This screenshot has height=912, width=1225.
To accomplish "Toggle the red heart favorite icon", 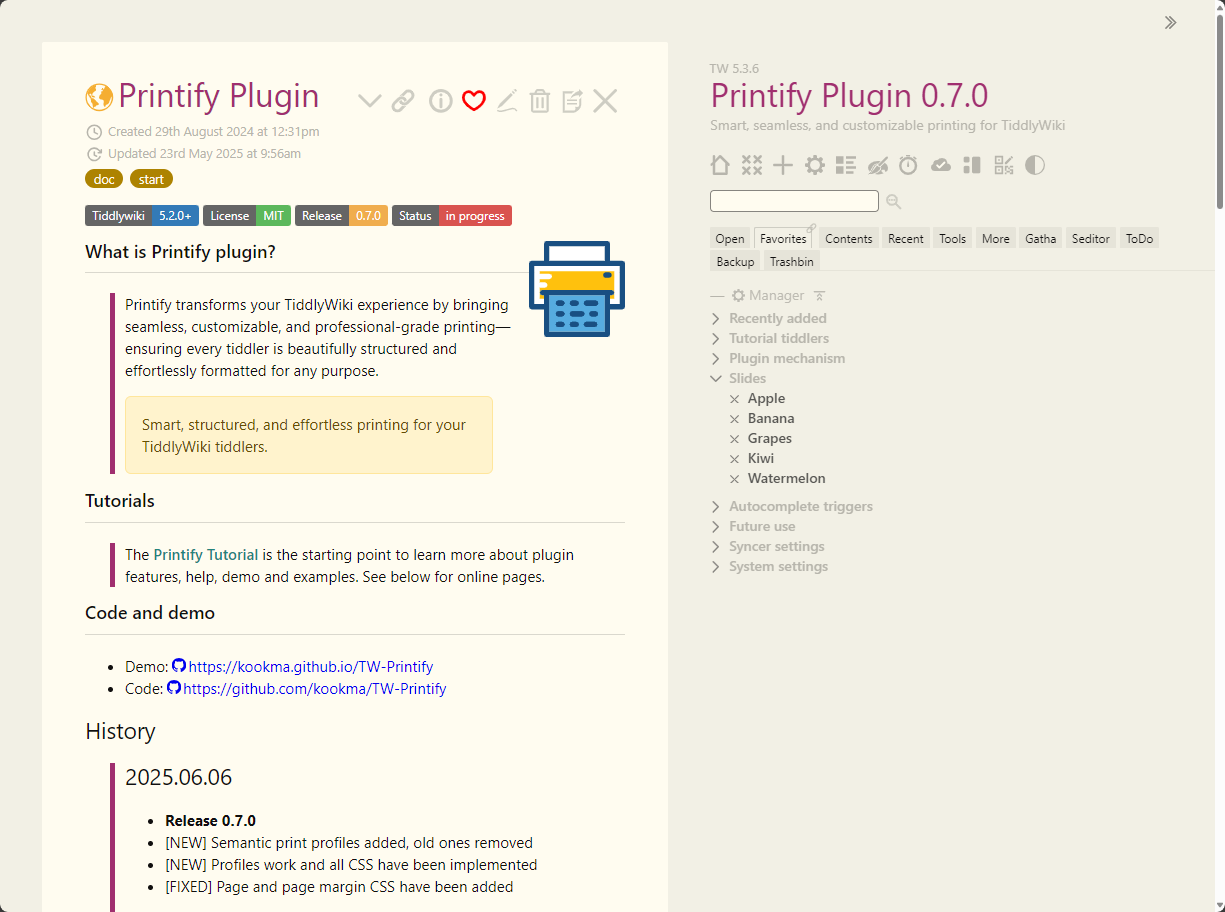I will pyautogui.click(x=474, y=100).
